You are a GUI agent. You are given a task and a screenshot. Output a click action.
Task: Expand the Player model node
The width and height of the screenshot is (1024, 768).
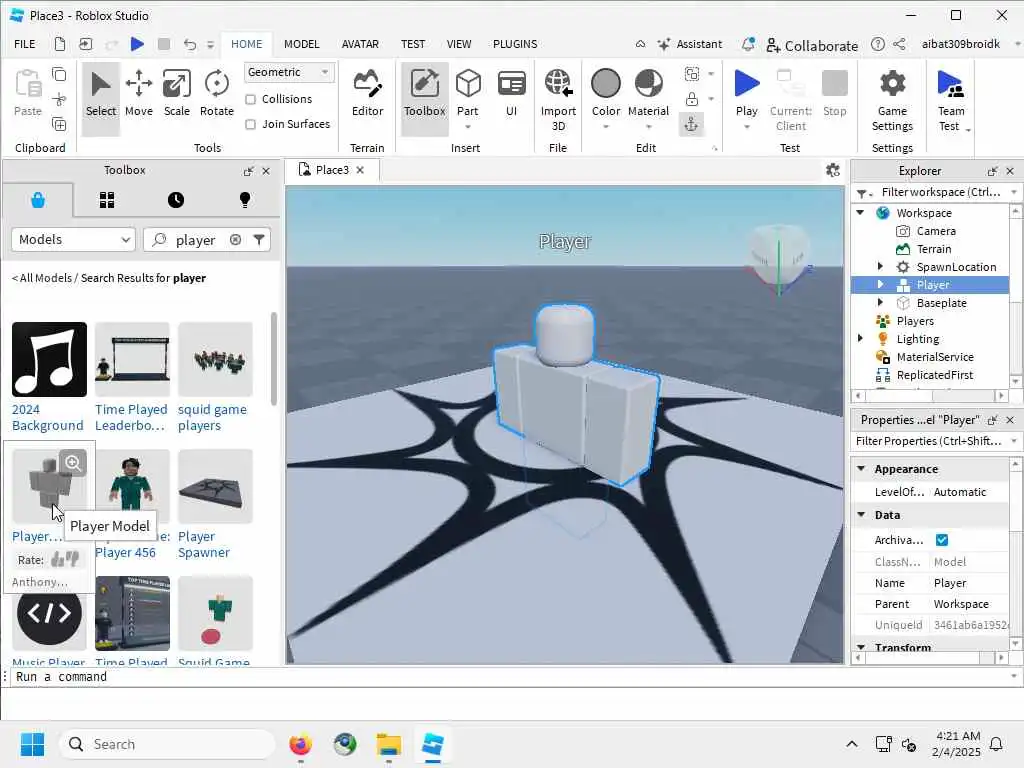pyautogui.click(x=880, y=285)
